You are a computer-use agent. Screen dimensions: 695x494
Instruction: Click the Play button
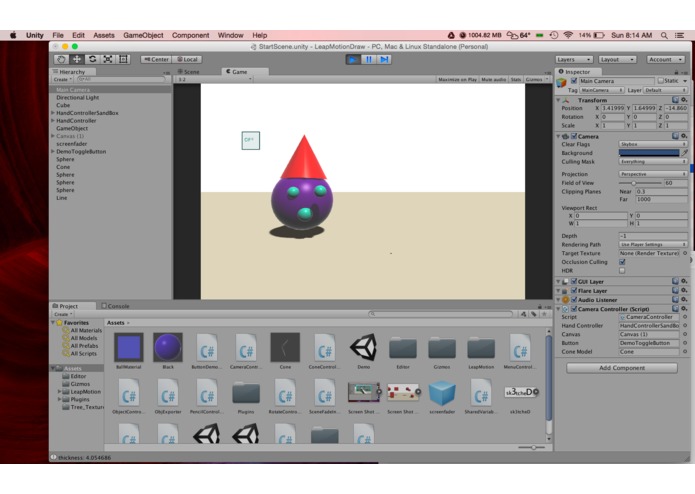point(353,59)
